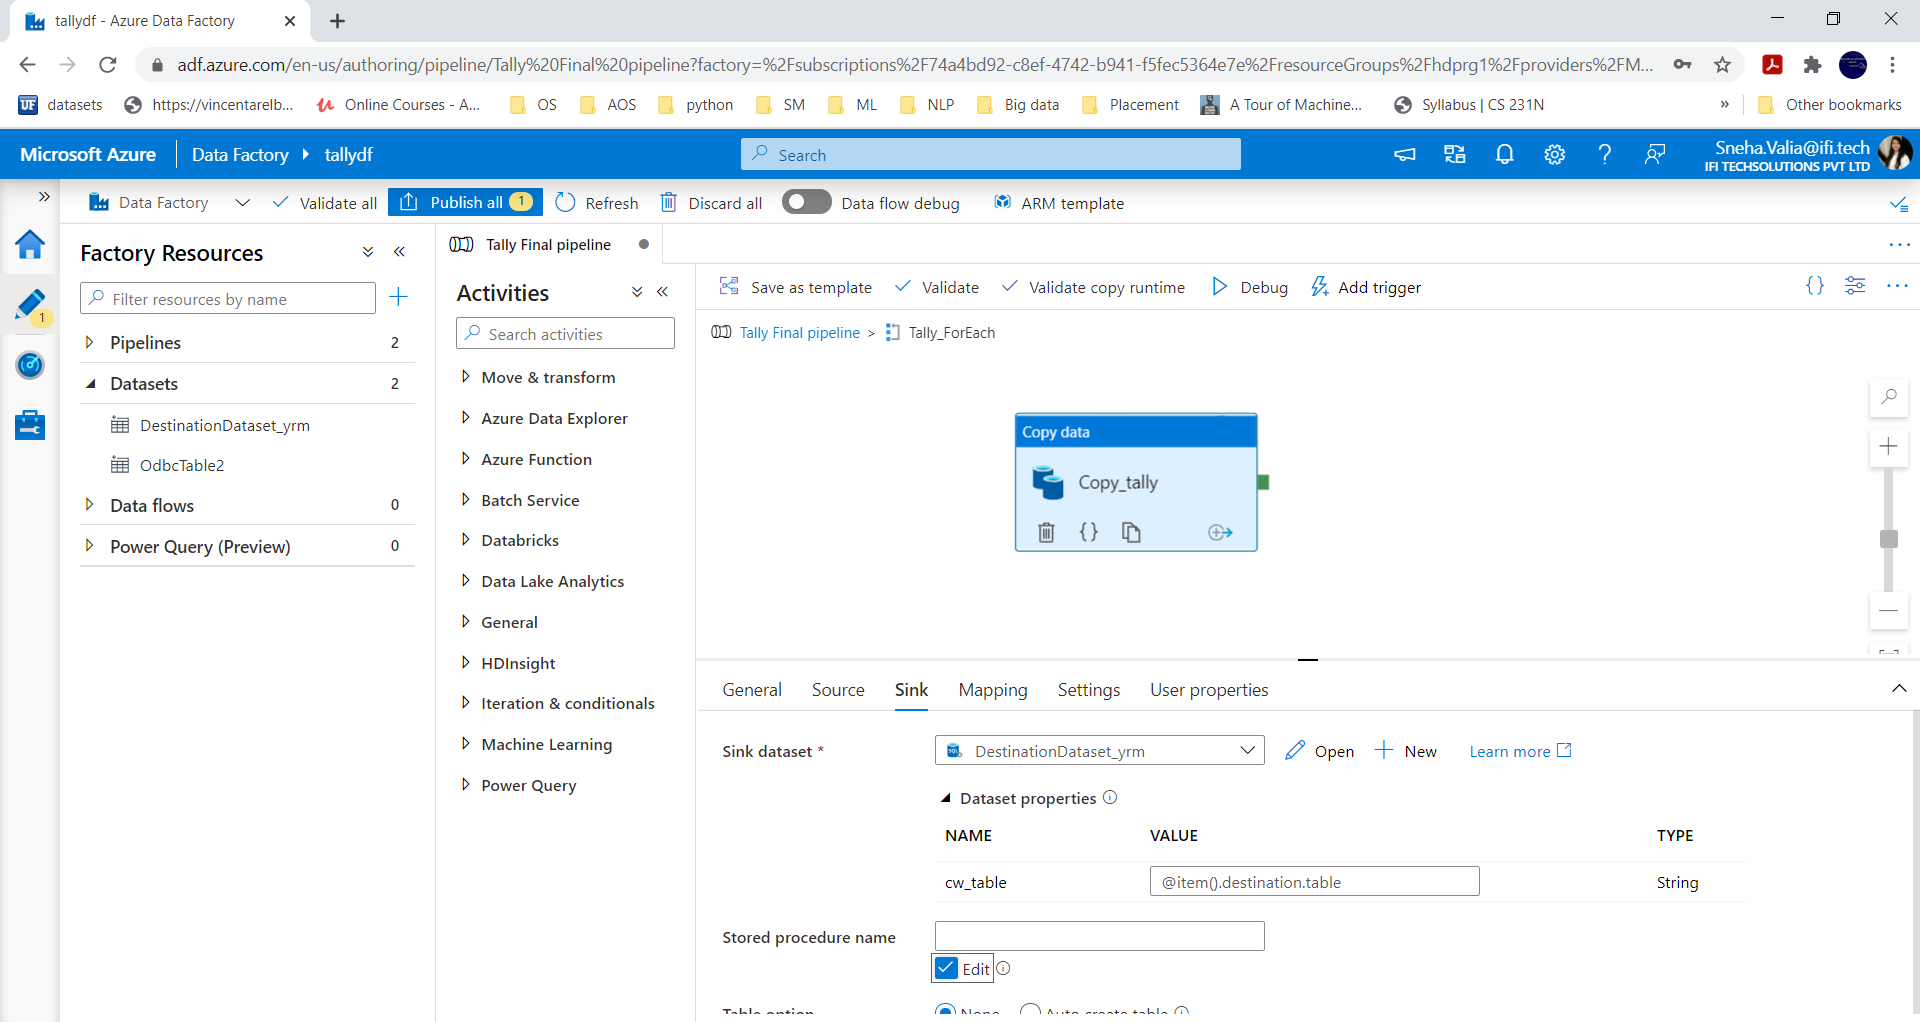Viewport: 1920px width, 1022px height.
Task: Click Debug pipeline button
Action: tap(1250, 287)
